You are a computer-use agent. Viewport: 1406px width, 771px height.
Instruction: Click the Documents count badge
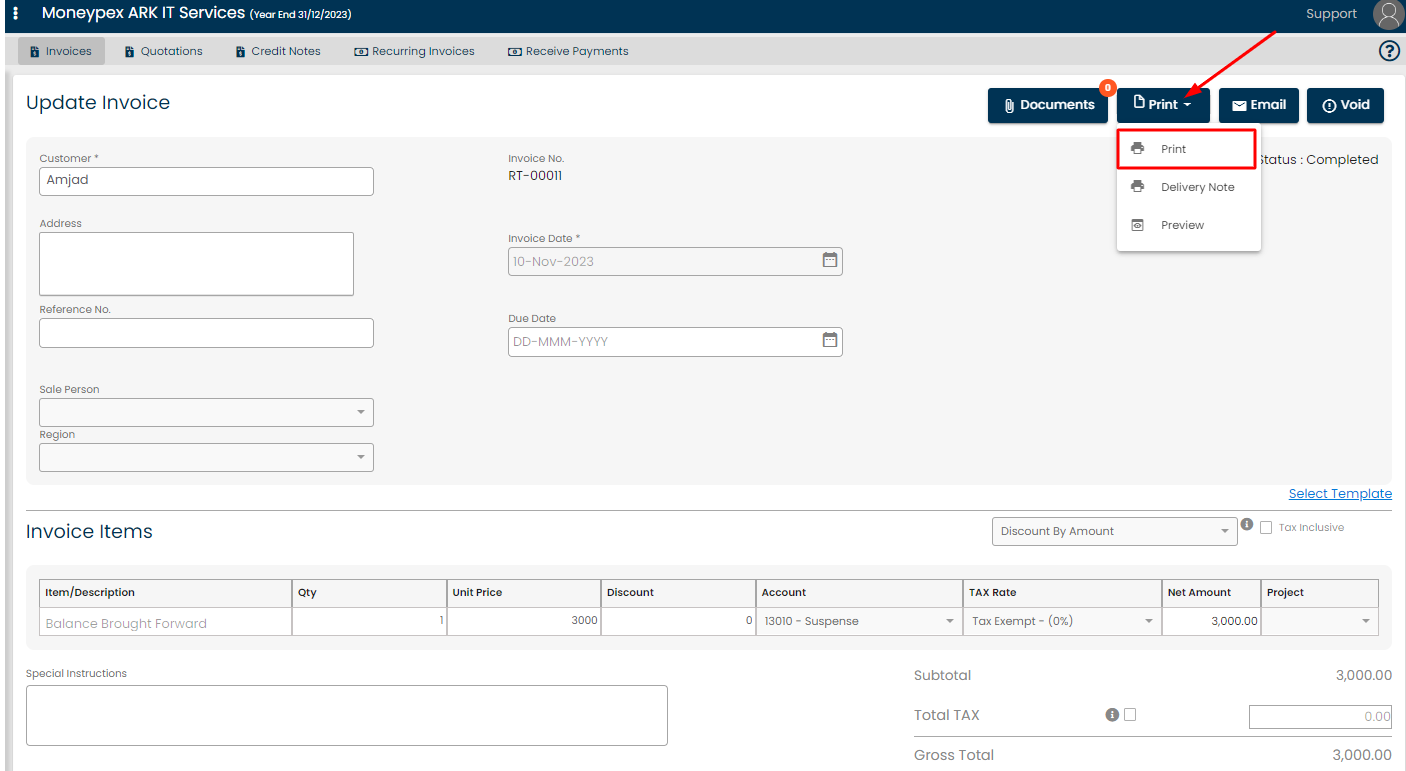[1107, 88]
